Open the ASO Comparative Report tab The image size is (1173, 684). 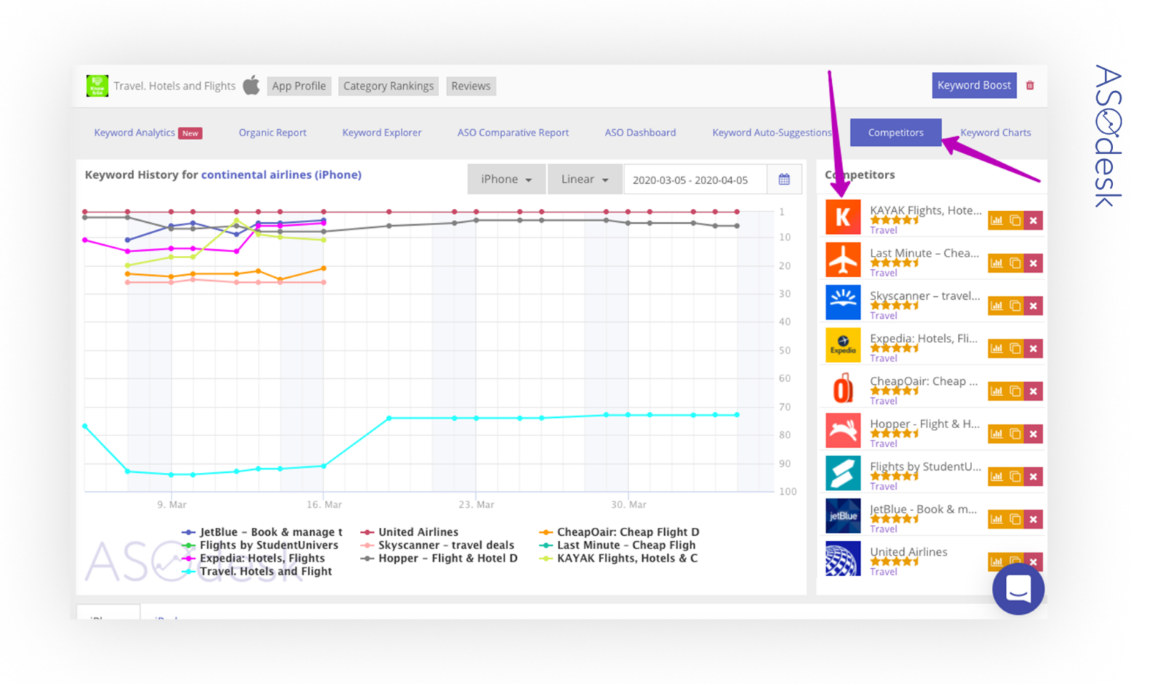[x=513, y=132]
